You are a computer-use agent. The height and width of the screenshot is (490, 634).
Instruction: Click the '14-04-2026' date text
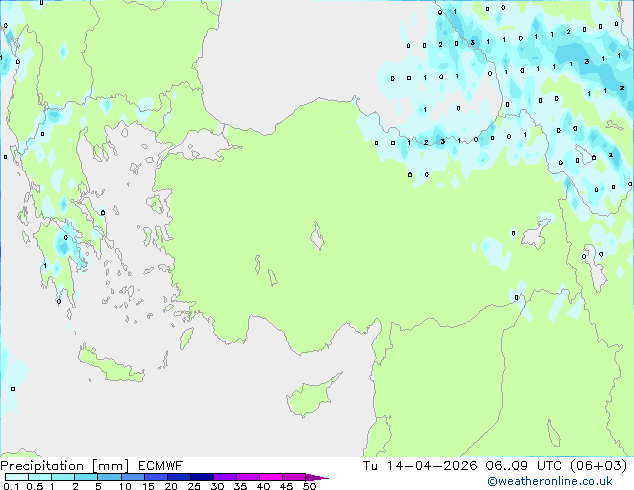432,466
